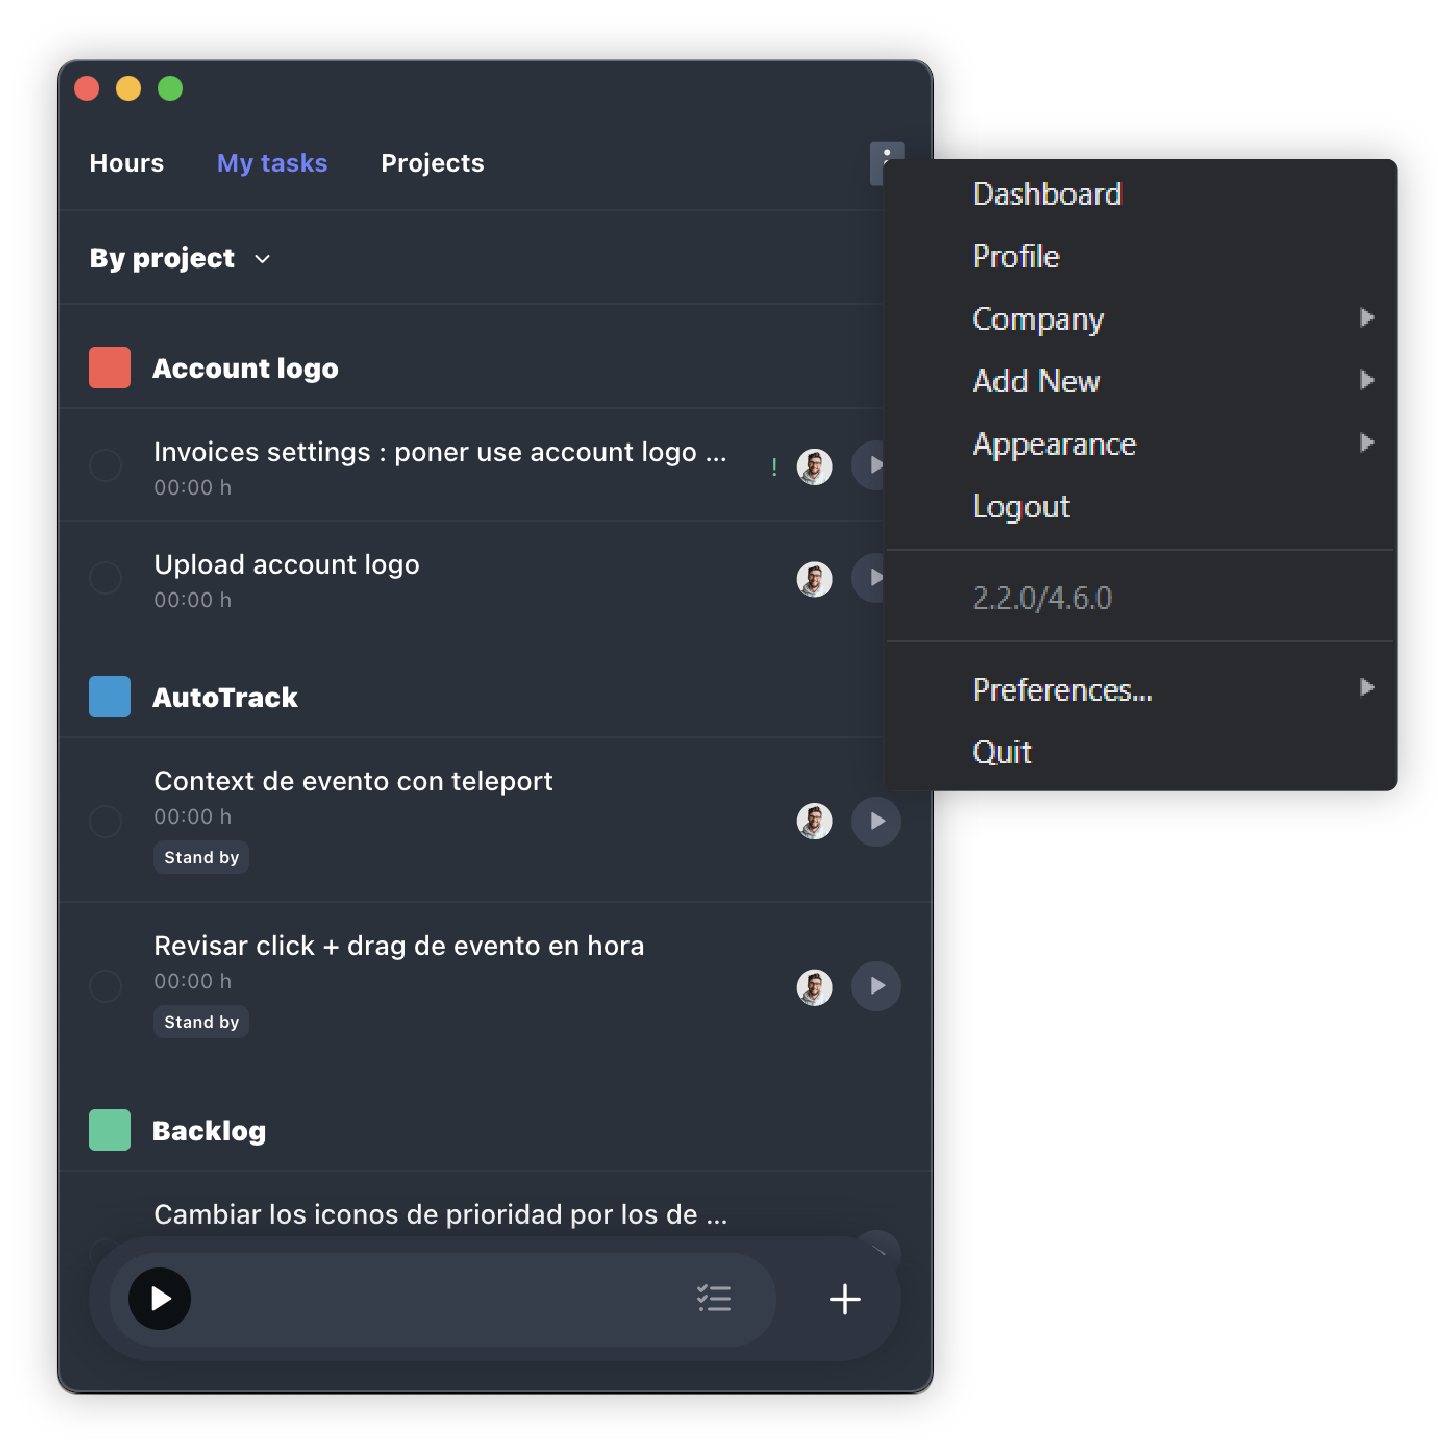
Task: Select the Stand by tag on Revisar click task
Action: 201,1021
